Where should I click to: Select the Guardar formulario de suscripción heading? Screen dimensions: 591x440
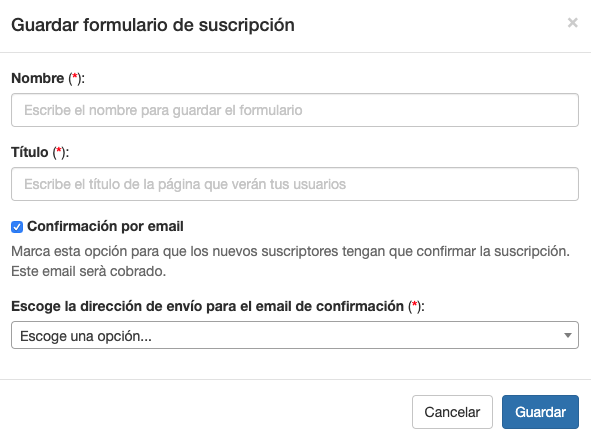(153, 25)
